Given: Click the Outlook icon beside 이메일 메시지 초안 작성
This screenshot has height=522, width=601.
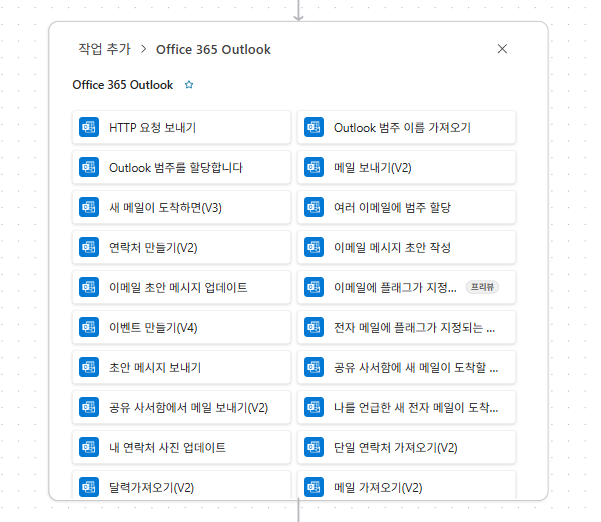Looking at the screenshot, I should (314, 247).
